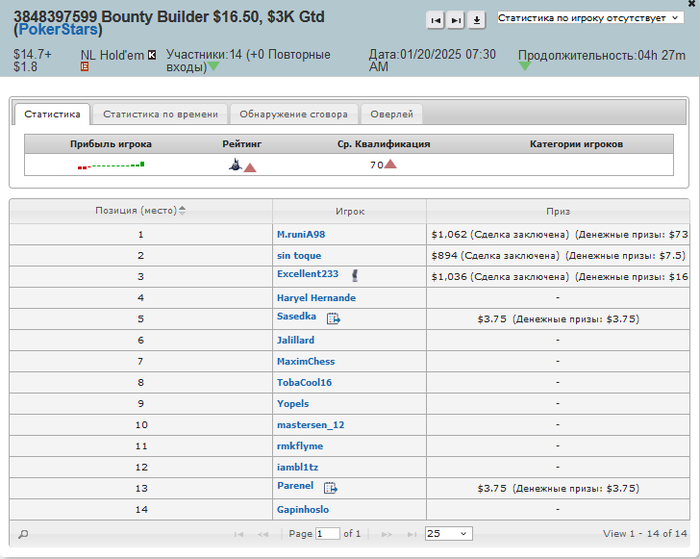The width and height of the screenshot is (700, 559).
Task: Click Parenel's $3.75 prize cell
Action: pyautogui.click(x=558, y=488)
